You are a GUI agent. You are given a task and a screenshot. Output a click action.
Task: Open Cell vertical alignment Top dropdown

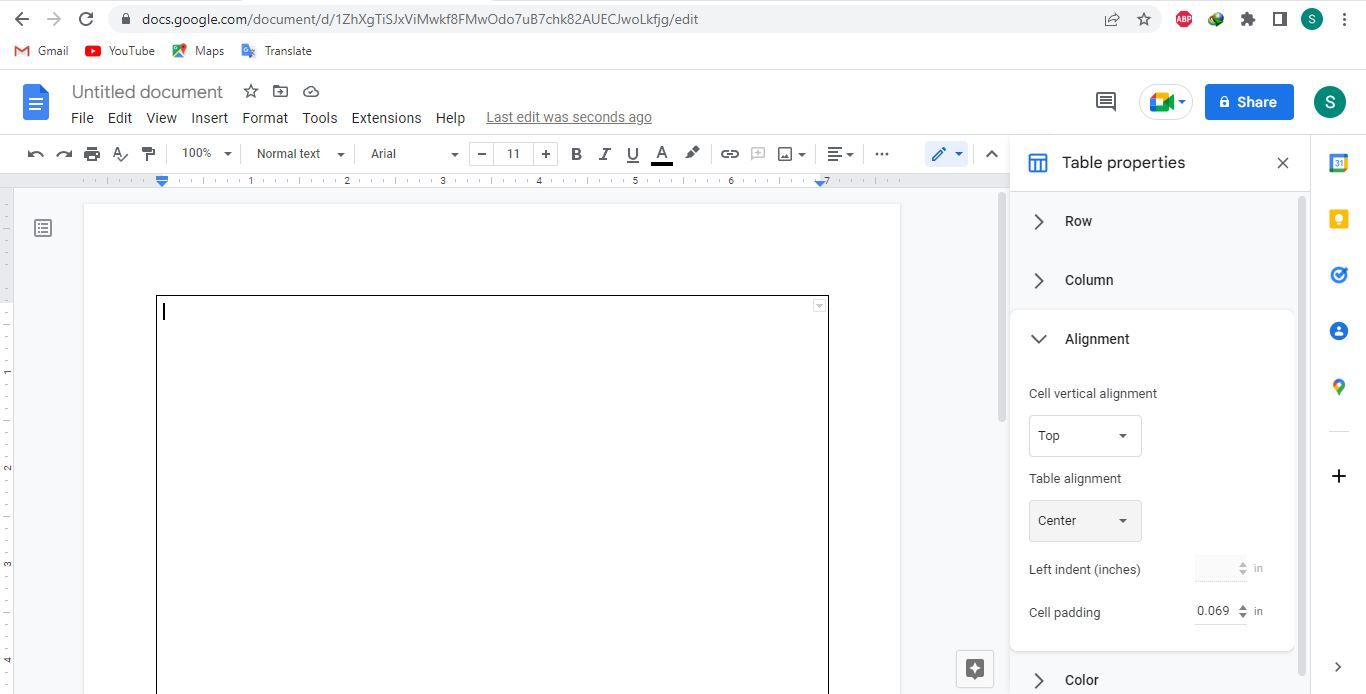tap(1085, 436)
